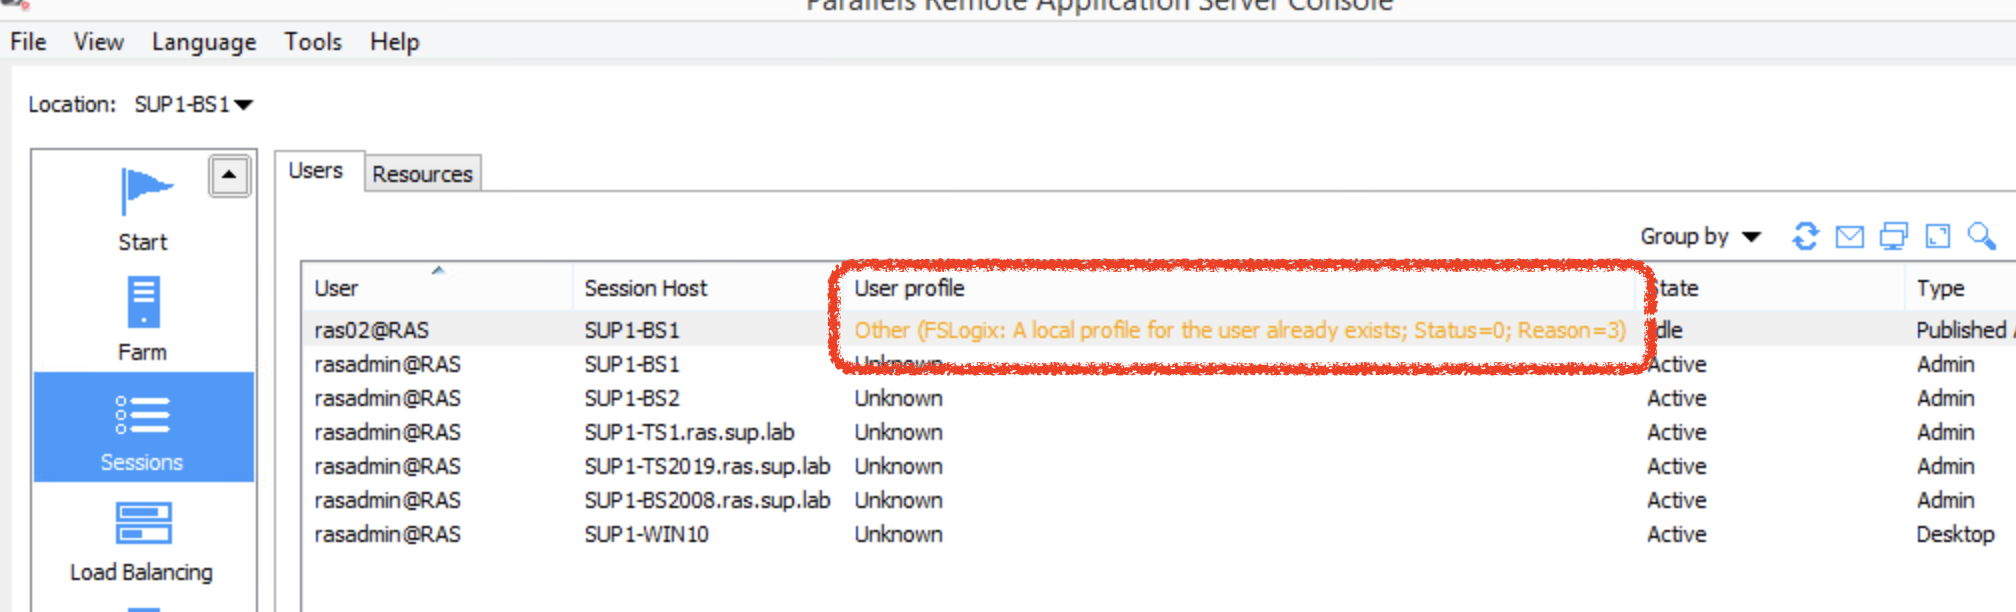Click the remote control monitors icon
The width and height of the screenshot is (2016, 612).
click(x=1893, y=237)
